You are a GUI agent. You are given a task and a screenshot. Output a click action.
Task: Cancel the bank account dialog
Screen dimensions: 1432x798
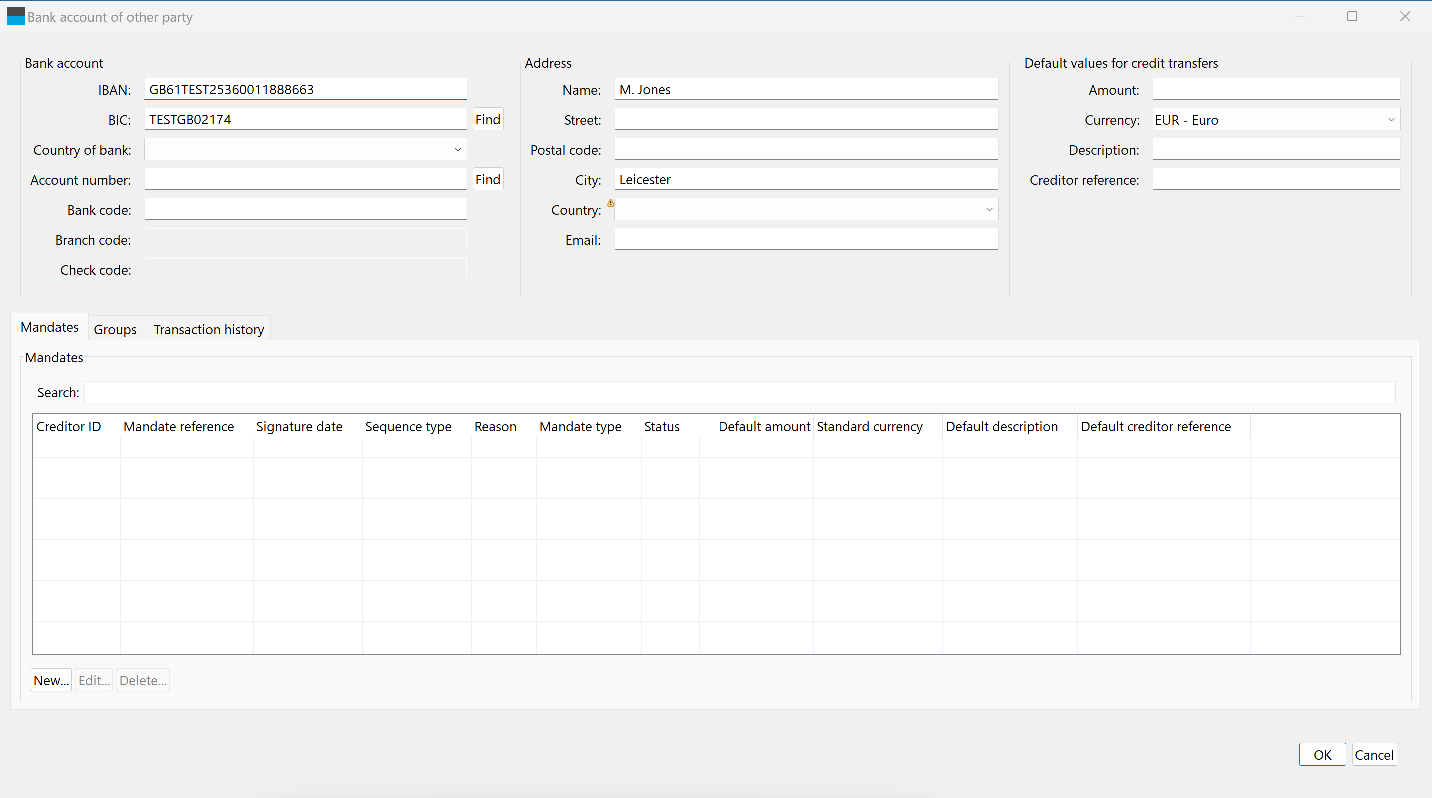coord(1374,755)
